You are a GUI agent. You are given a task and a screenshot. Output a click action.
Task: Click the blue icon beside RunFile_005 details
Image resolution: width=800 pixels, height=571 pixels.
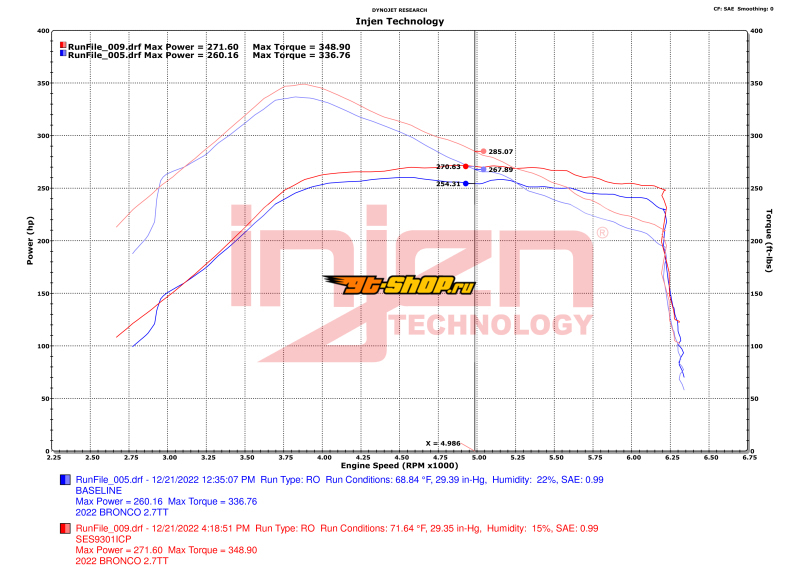point(66,480)
